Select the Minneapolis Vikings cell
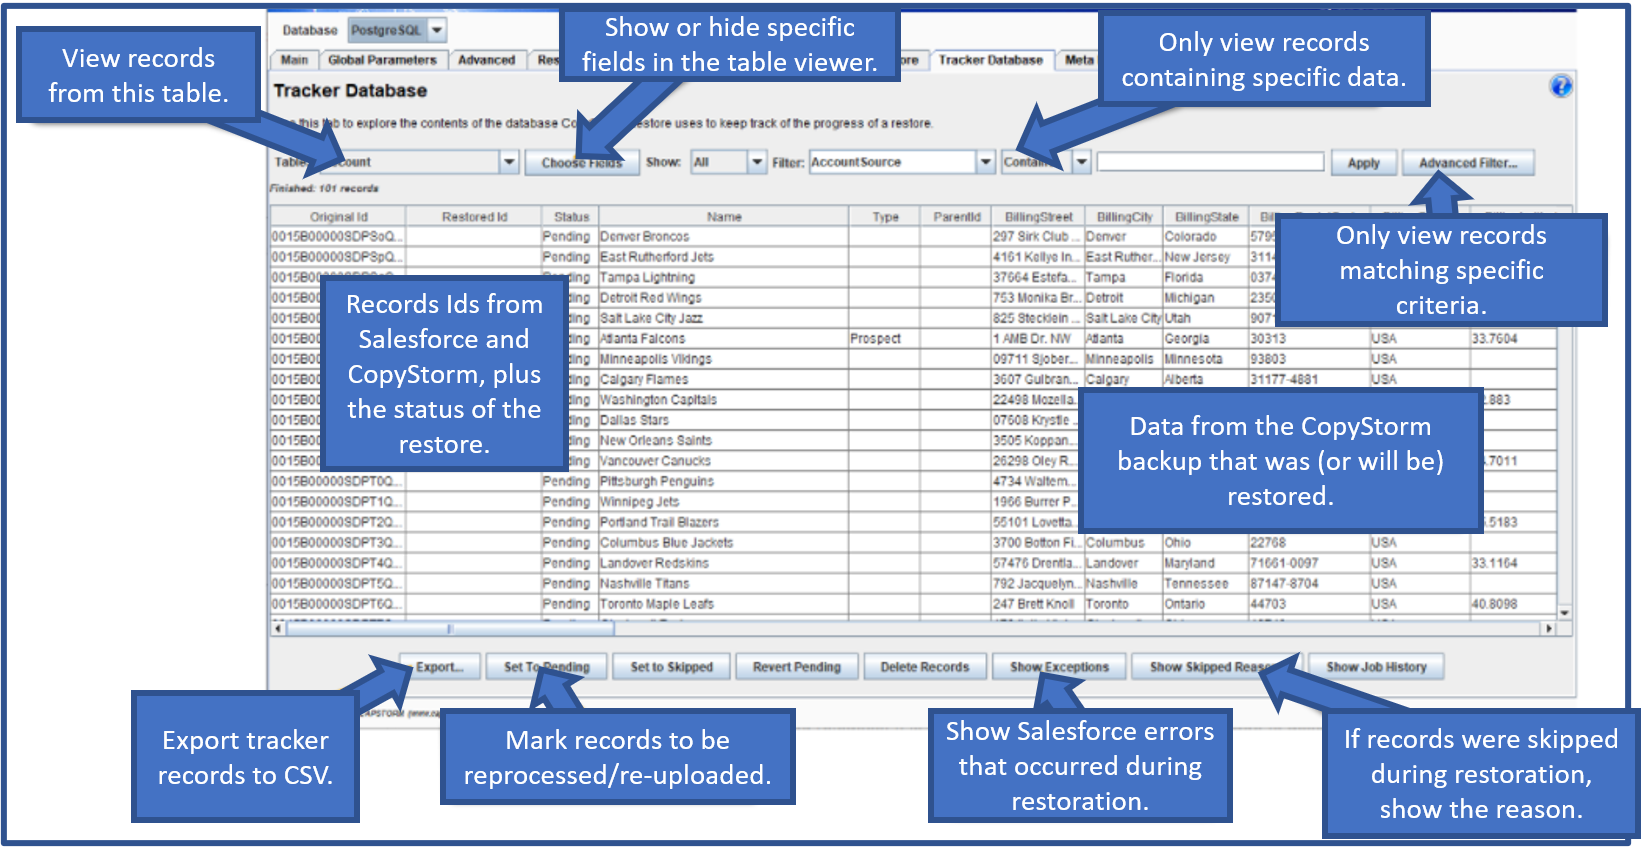The image size is (1644, 847). coord(724,359)
